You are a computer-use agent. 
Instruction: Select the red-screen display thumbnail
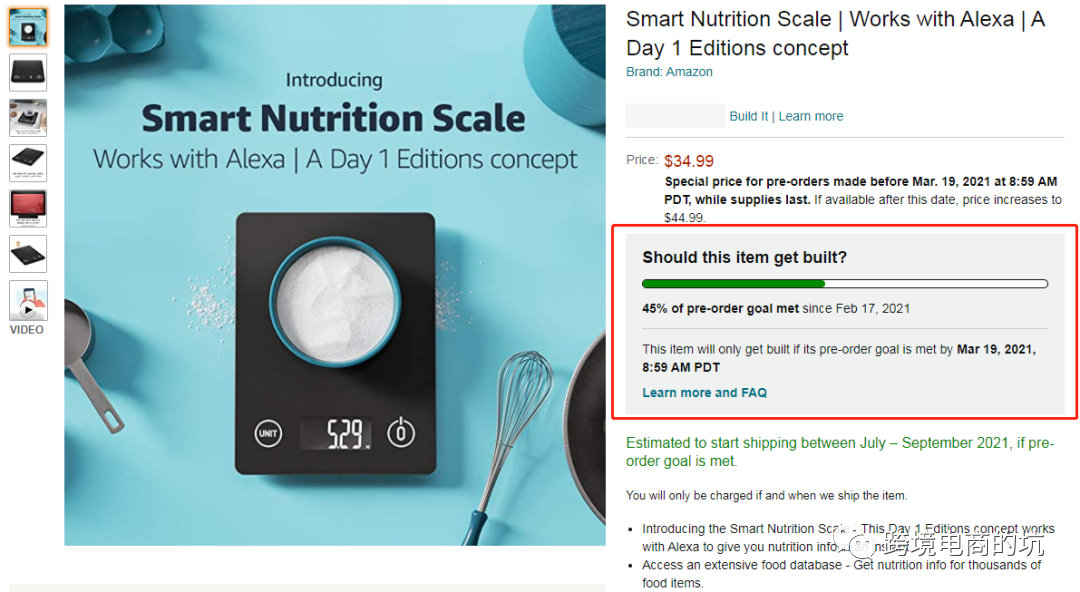28,209
